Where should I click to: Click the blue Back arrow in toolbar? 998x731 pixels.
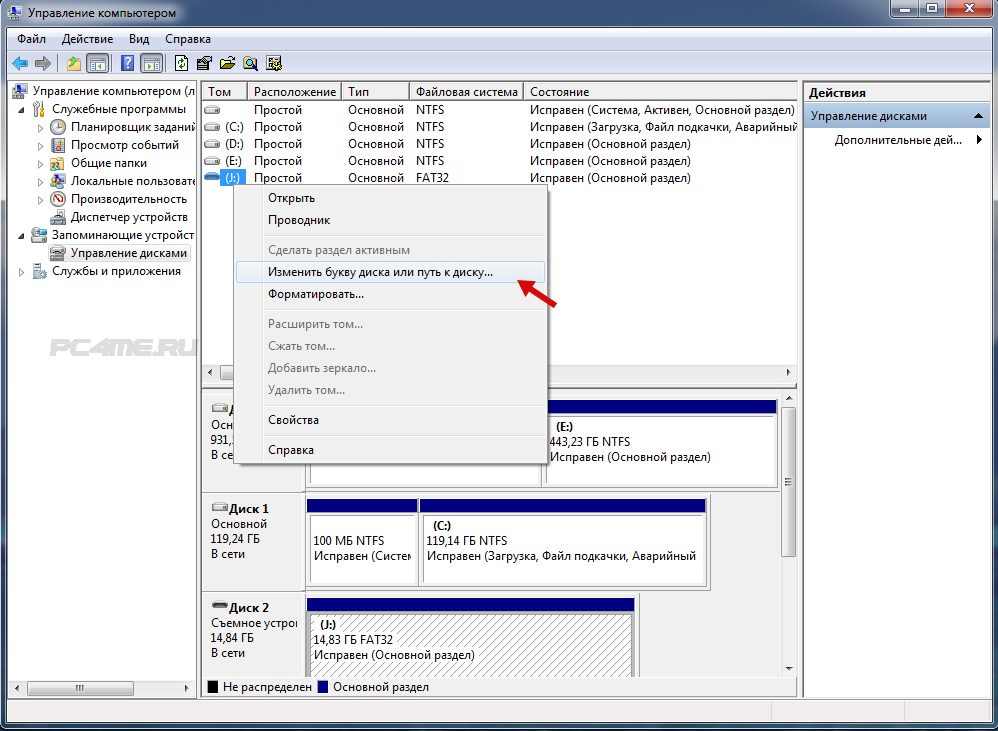click(20, 64)
